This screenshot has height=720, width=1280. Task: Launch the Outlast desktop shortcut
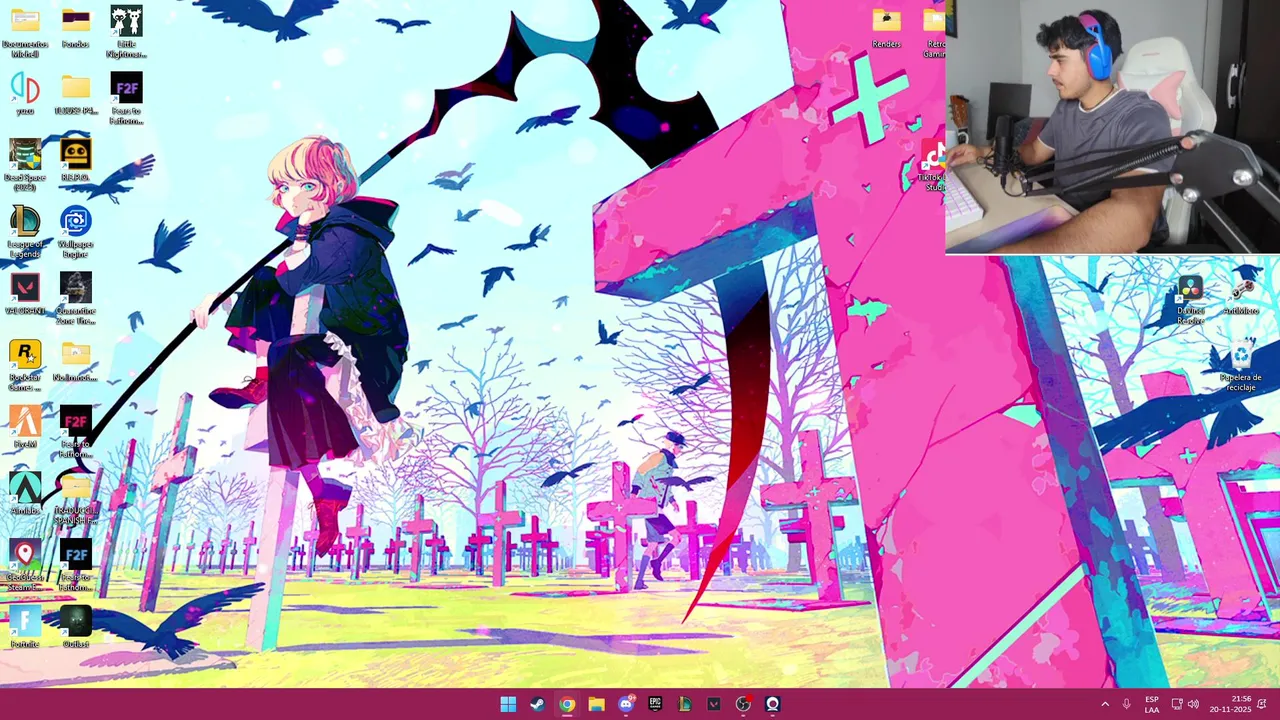(75, 627)
